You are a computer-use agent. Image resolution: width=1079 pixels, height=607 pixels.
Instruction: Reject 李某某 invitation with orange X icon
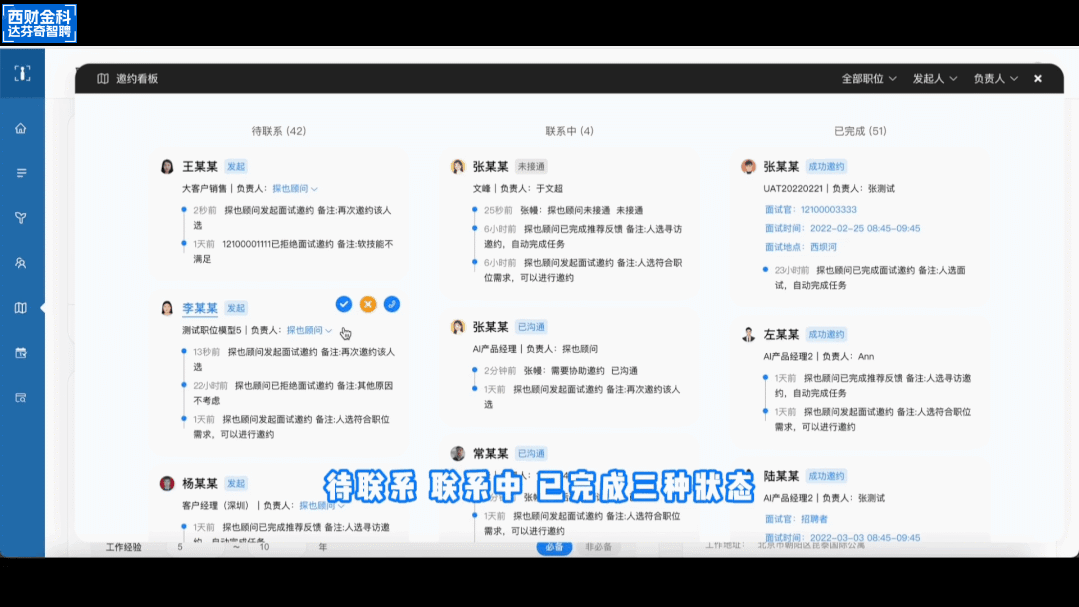pos(368,304)
